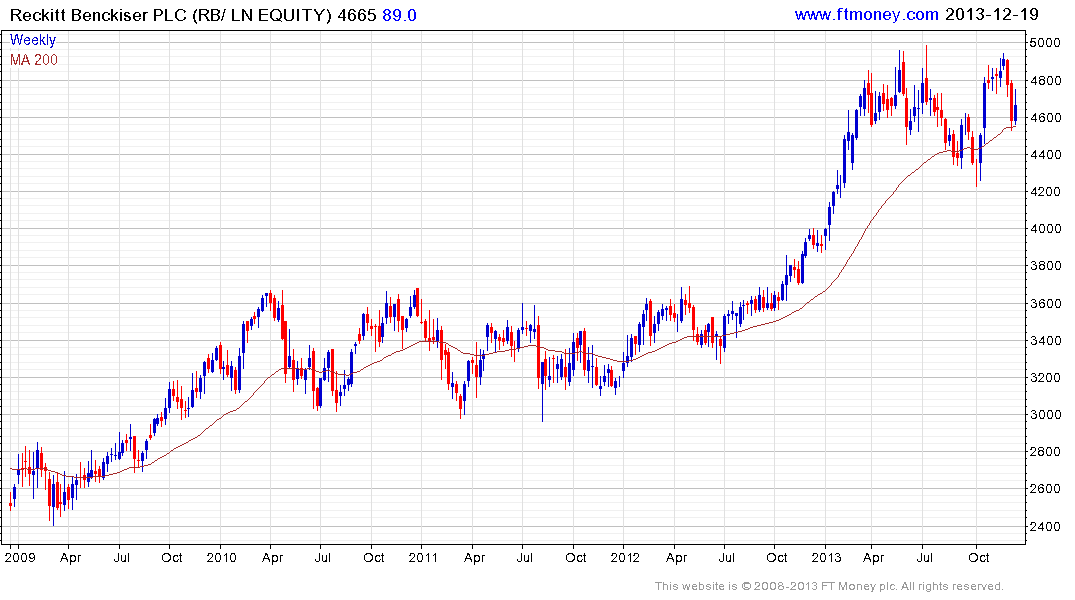Click the 4600 price axis label
This screenshot has width=1075, height=600.
(x=1045, y=117)
